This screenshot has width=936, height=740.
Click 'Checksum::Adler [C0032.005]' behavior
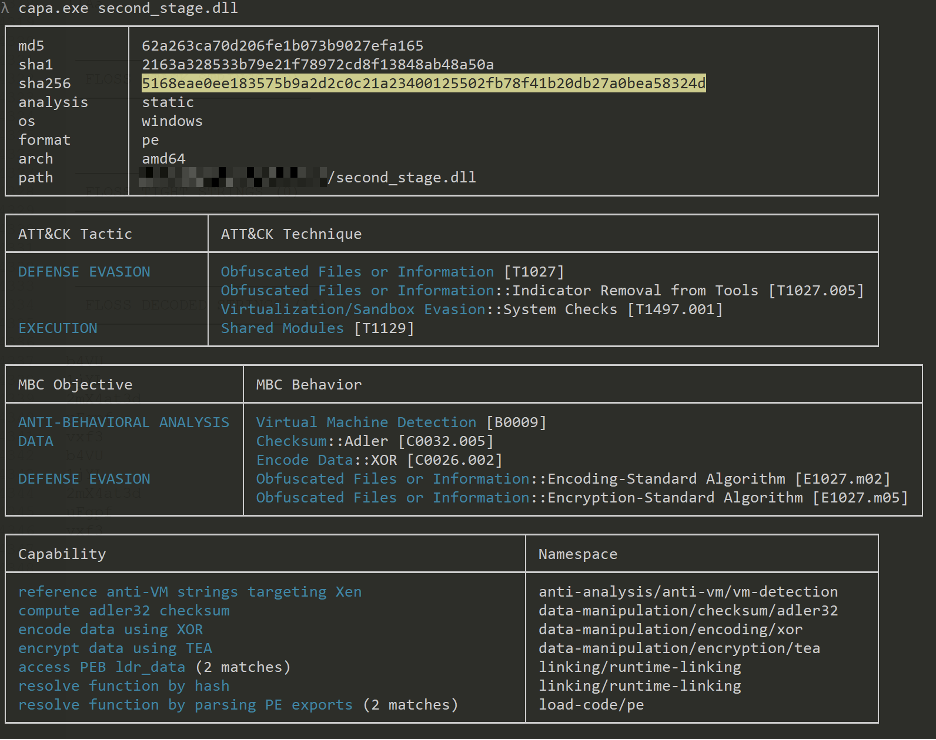(x=375, y=441)
